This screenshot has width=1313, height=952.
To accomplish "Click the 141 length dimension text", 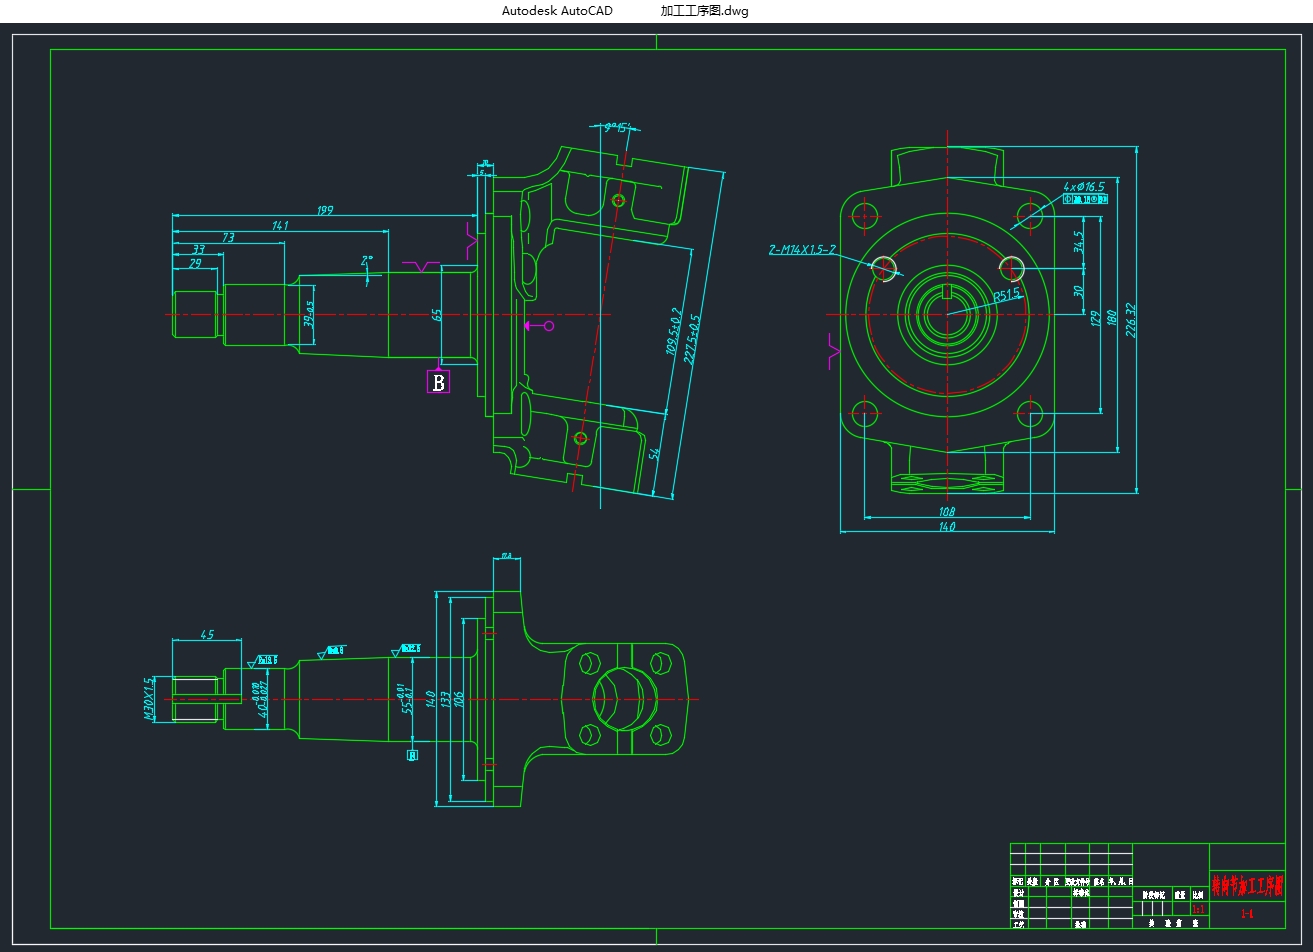I will (x=280, y=225).
